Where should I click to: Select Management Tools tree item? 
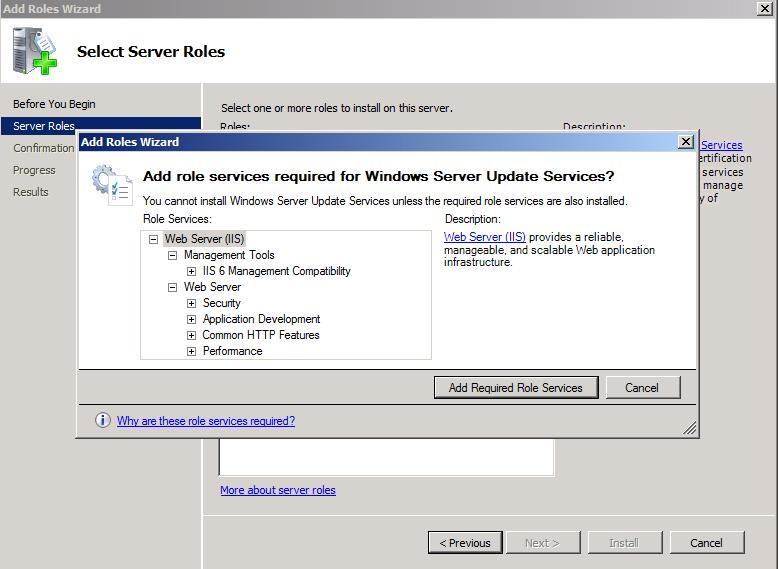pyautogui.click(x=229, y=255)
